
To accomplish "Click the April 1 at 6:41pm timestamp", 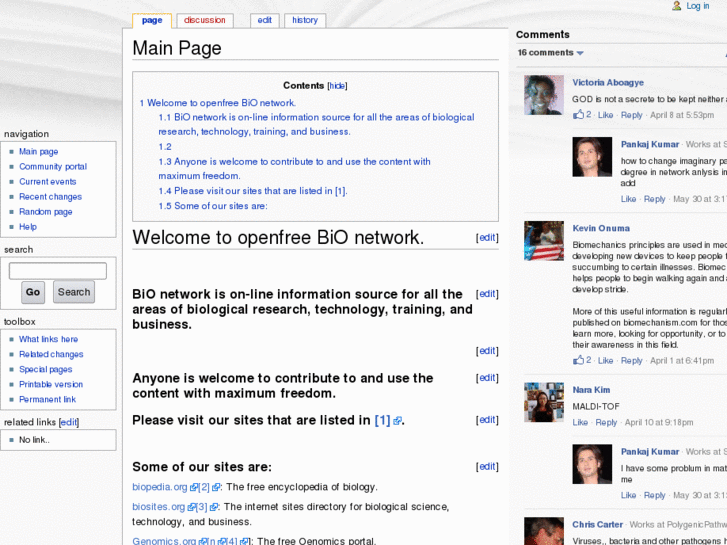I will 682,360.
